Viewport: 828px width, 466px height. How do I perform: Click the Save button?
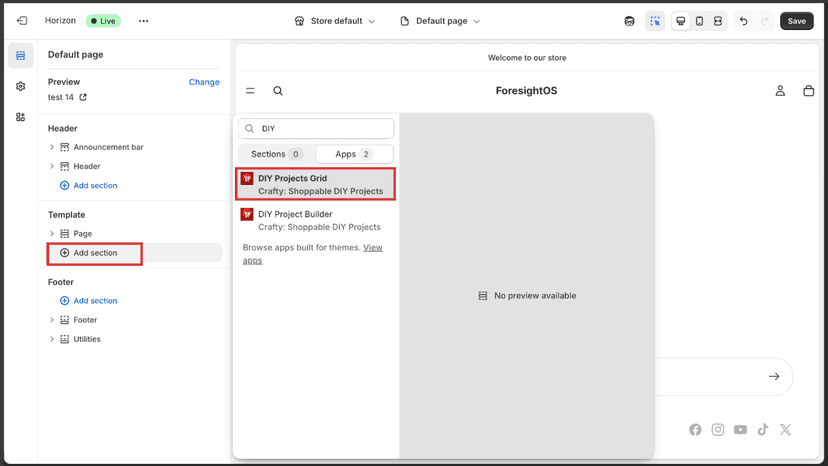(796, 21)
